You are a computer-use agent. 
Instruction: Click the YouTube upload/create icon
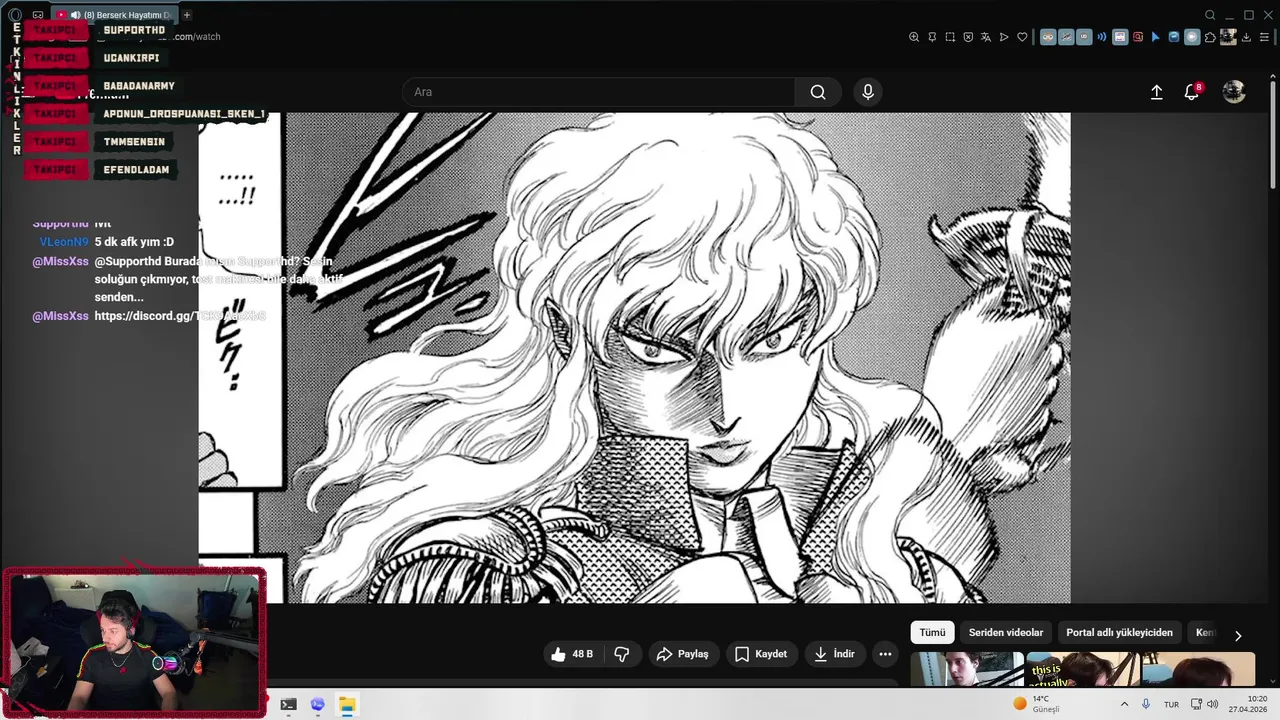point(1156,92)
